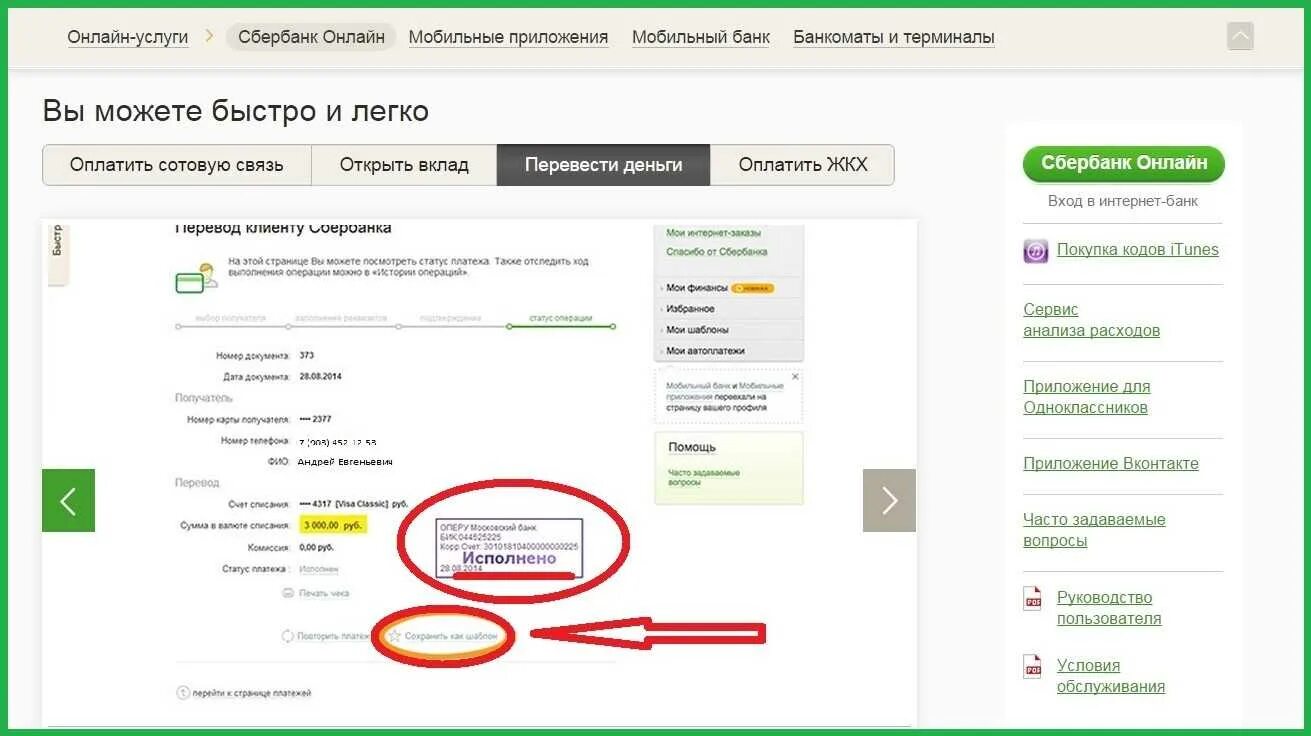Open Приложение для Одноклассников link

click(x=1087, y=397)
